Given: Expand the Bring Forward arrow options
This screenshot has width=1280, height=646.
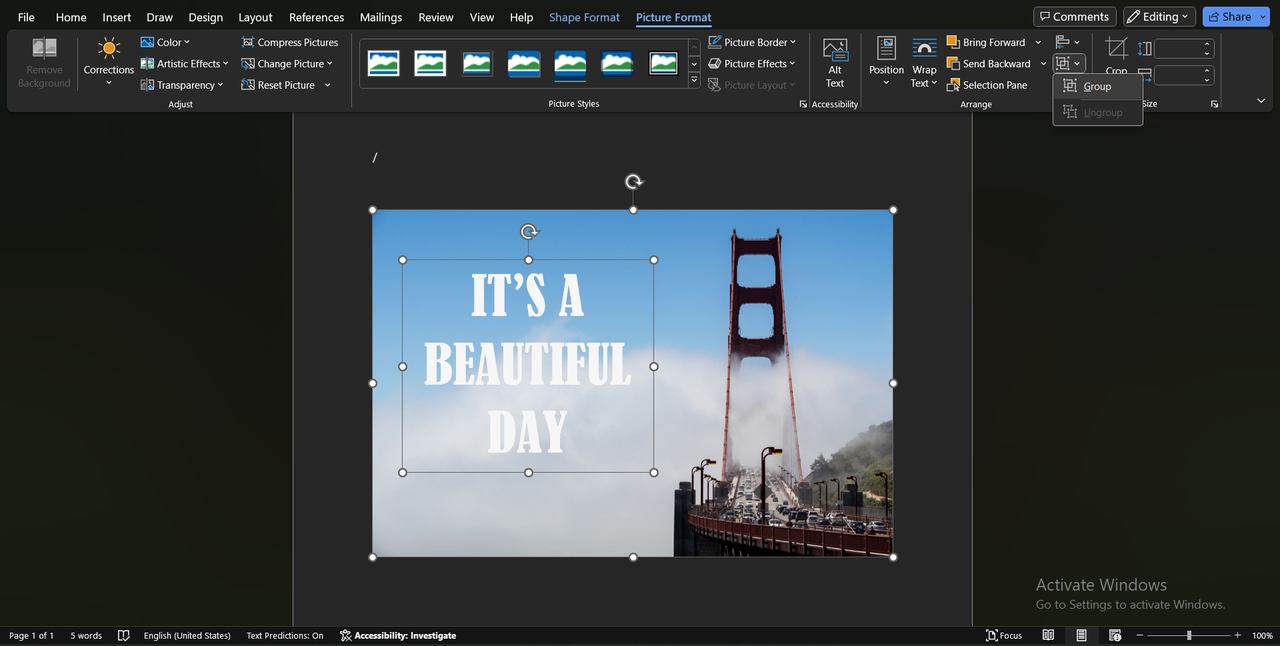Looking at the screenshot, I should click(1038, 42).
